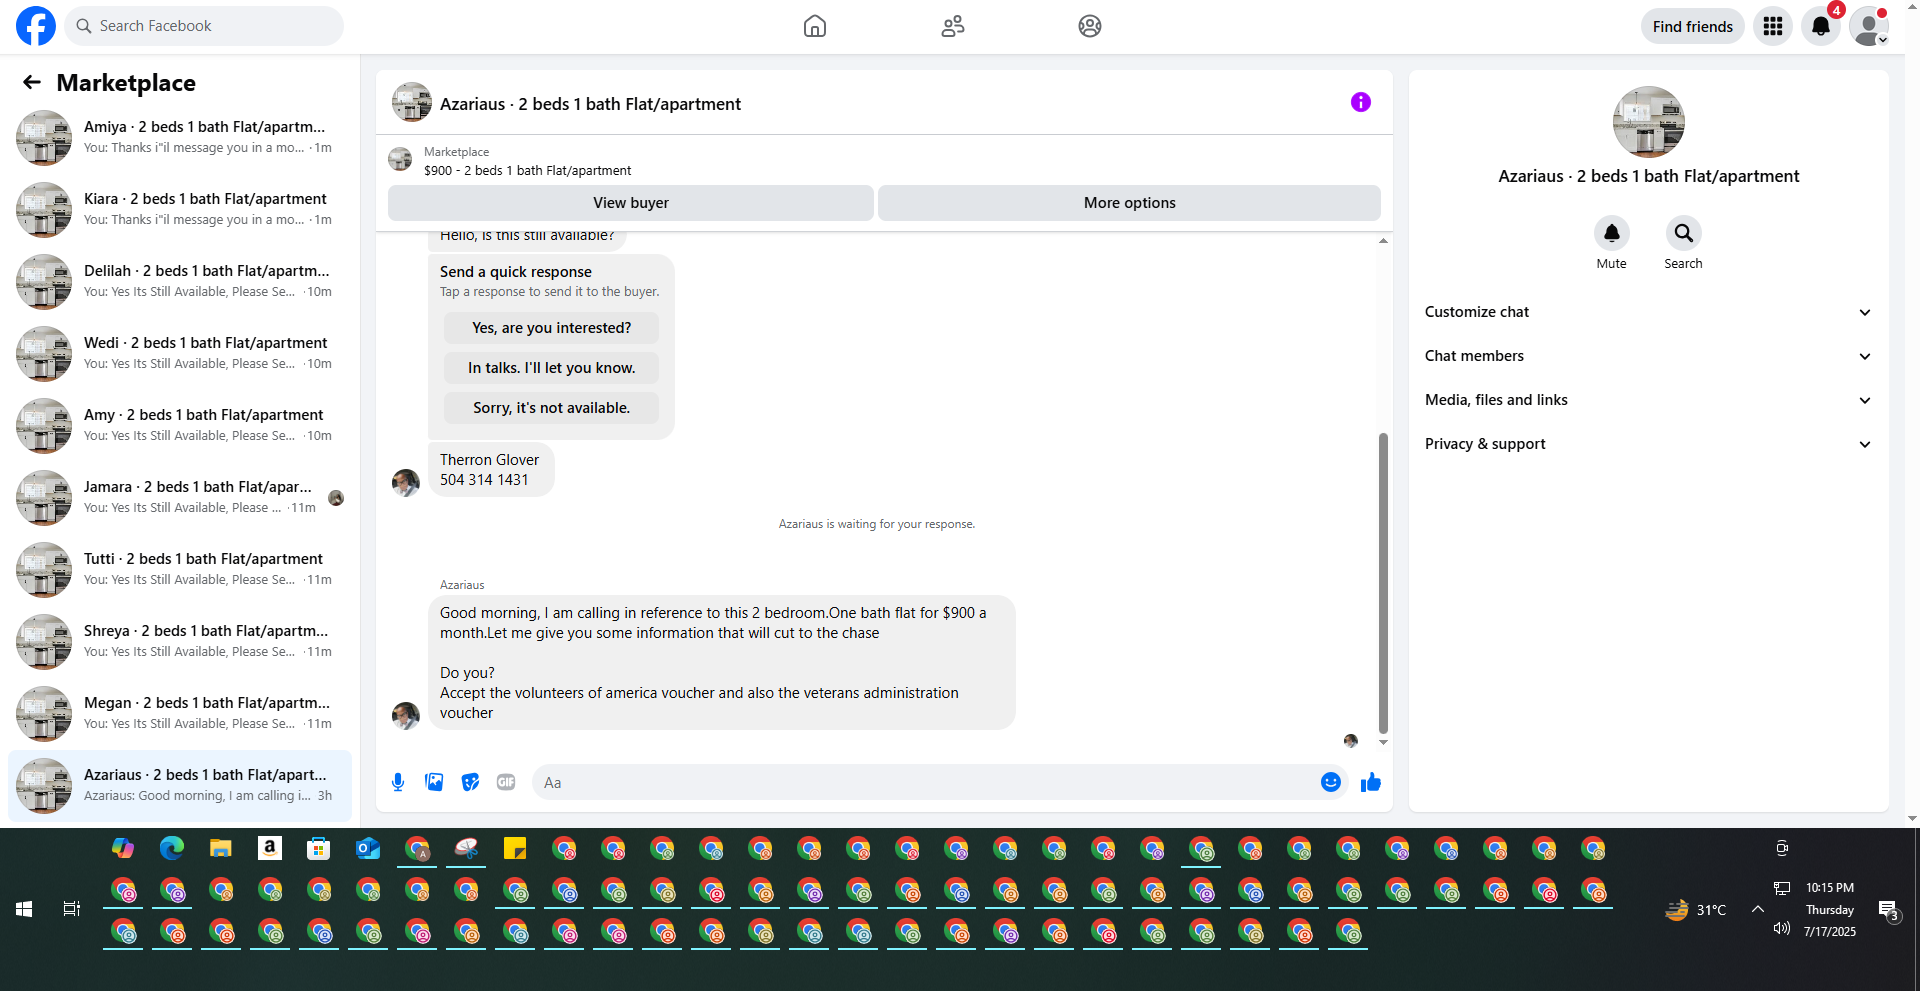Open the Megan conversation
This screenshot has width=1920, height=991.
(x=180, y=714)
